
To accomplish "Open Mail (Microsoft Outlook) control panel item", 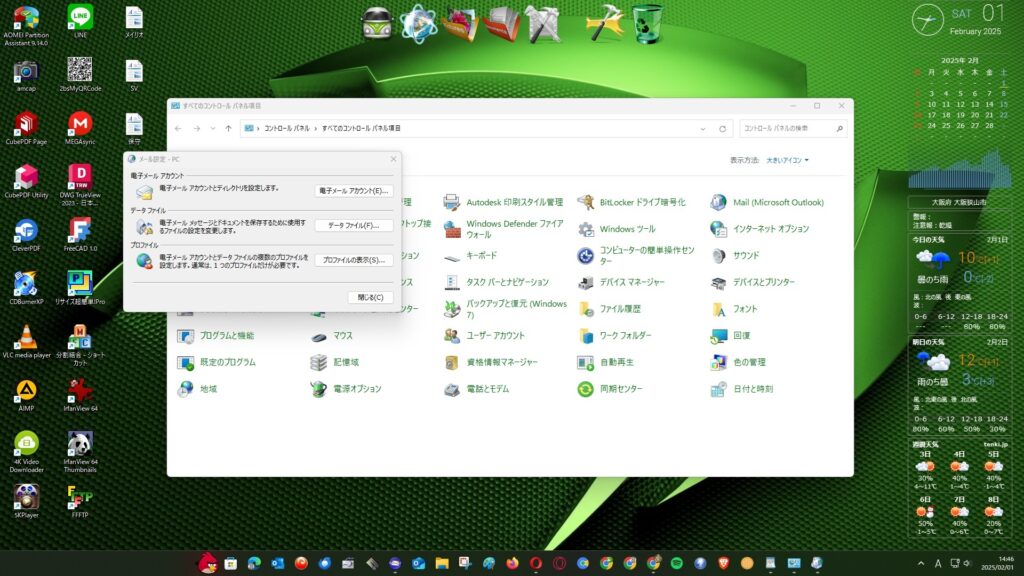I will pyautogui.click(x=778, y=202).
